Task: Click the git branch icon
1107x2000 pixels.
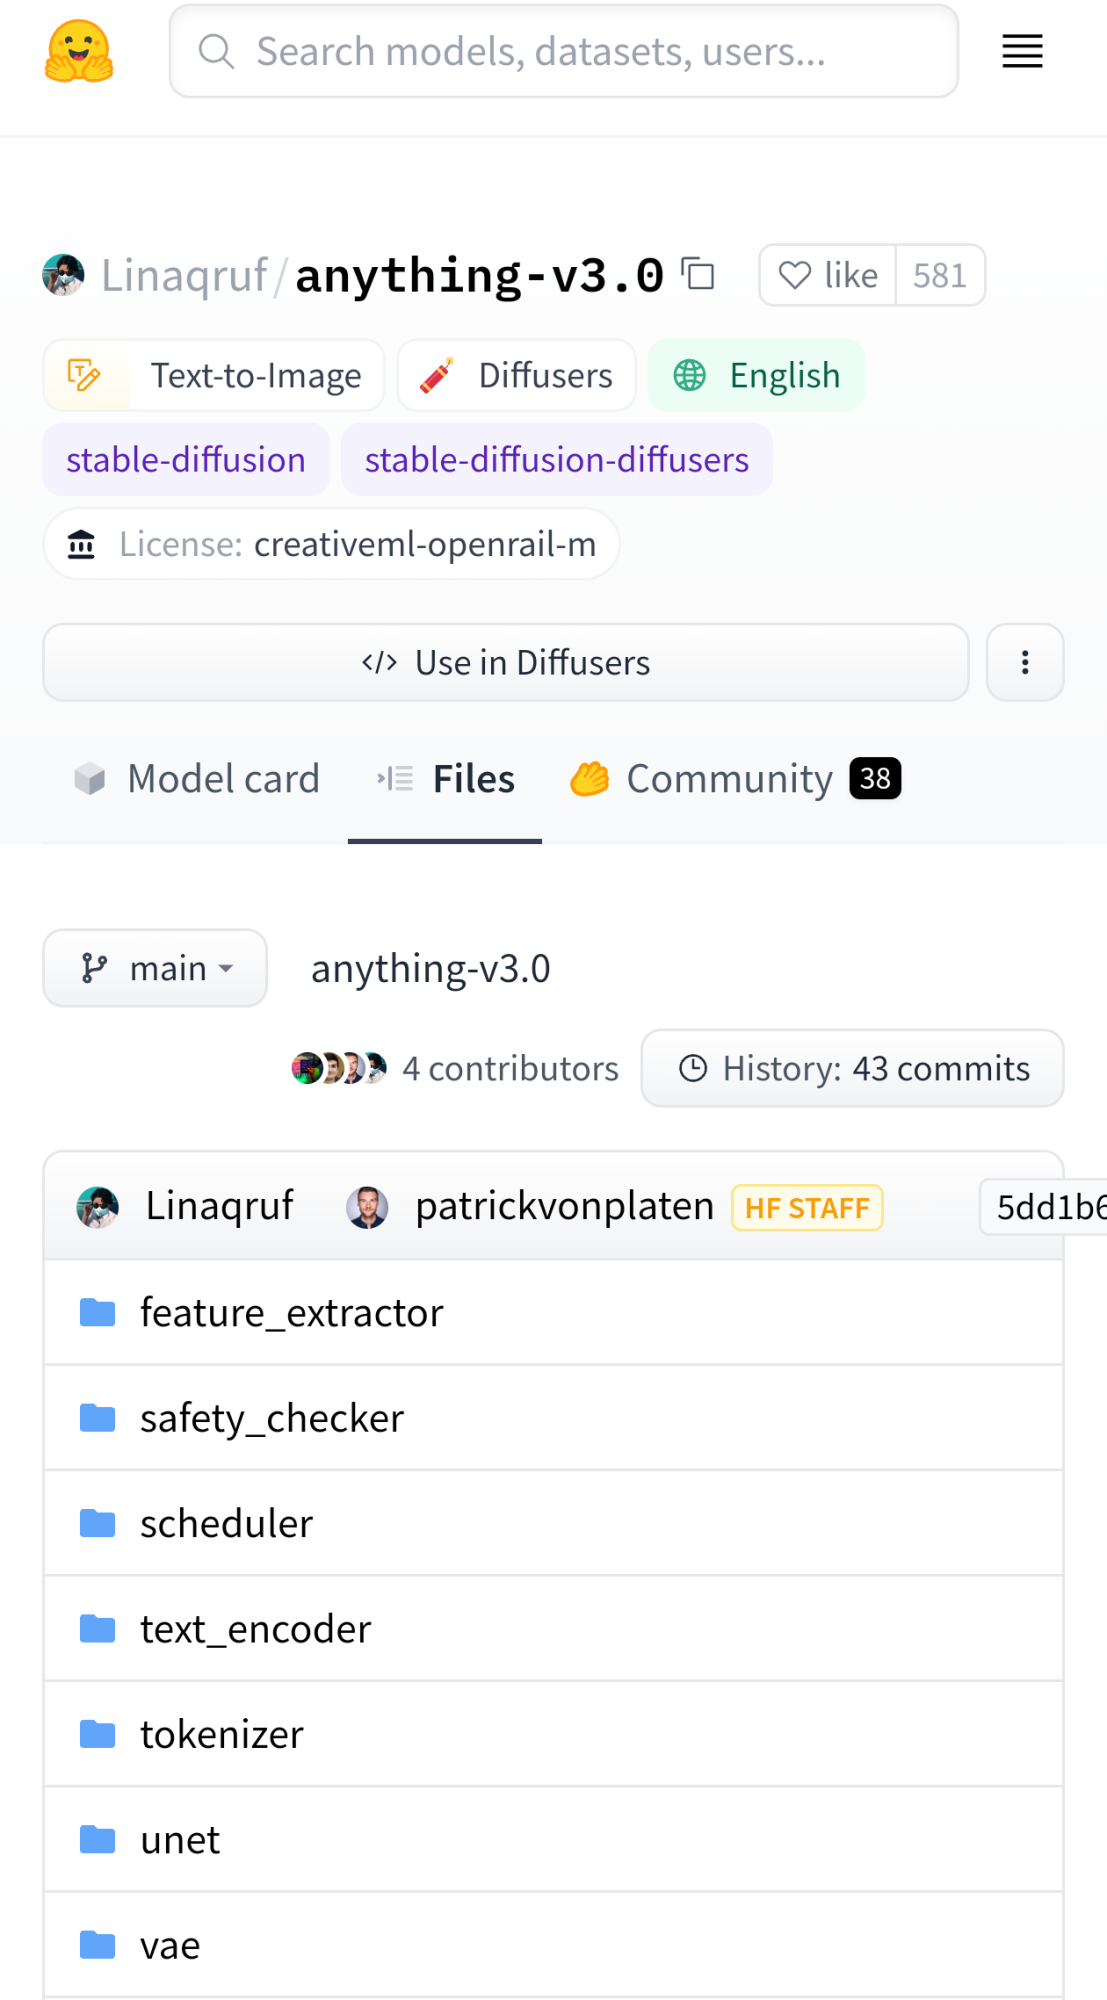Action: [94, 968]
